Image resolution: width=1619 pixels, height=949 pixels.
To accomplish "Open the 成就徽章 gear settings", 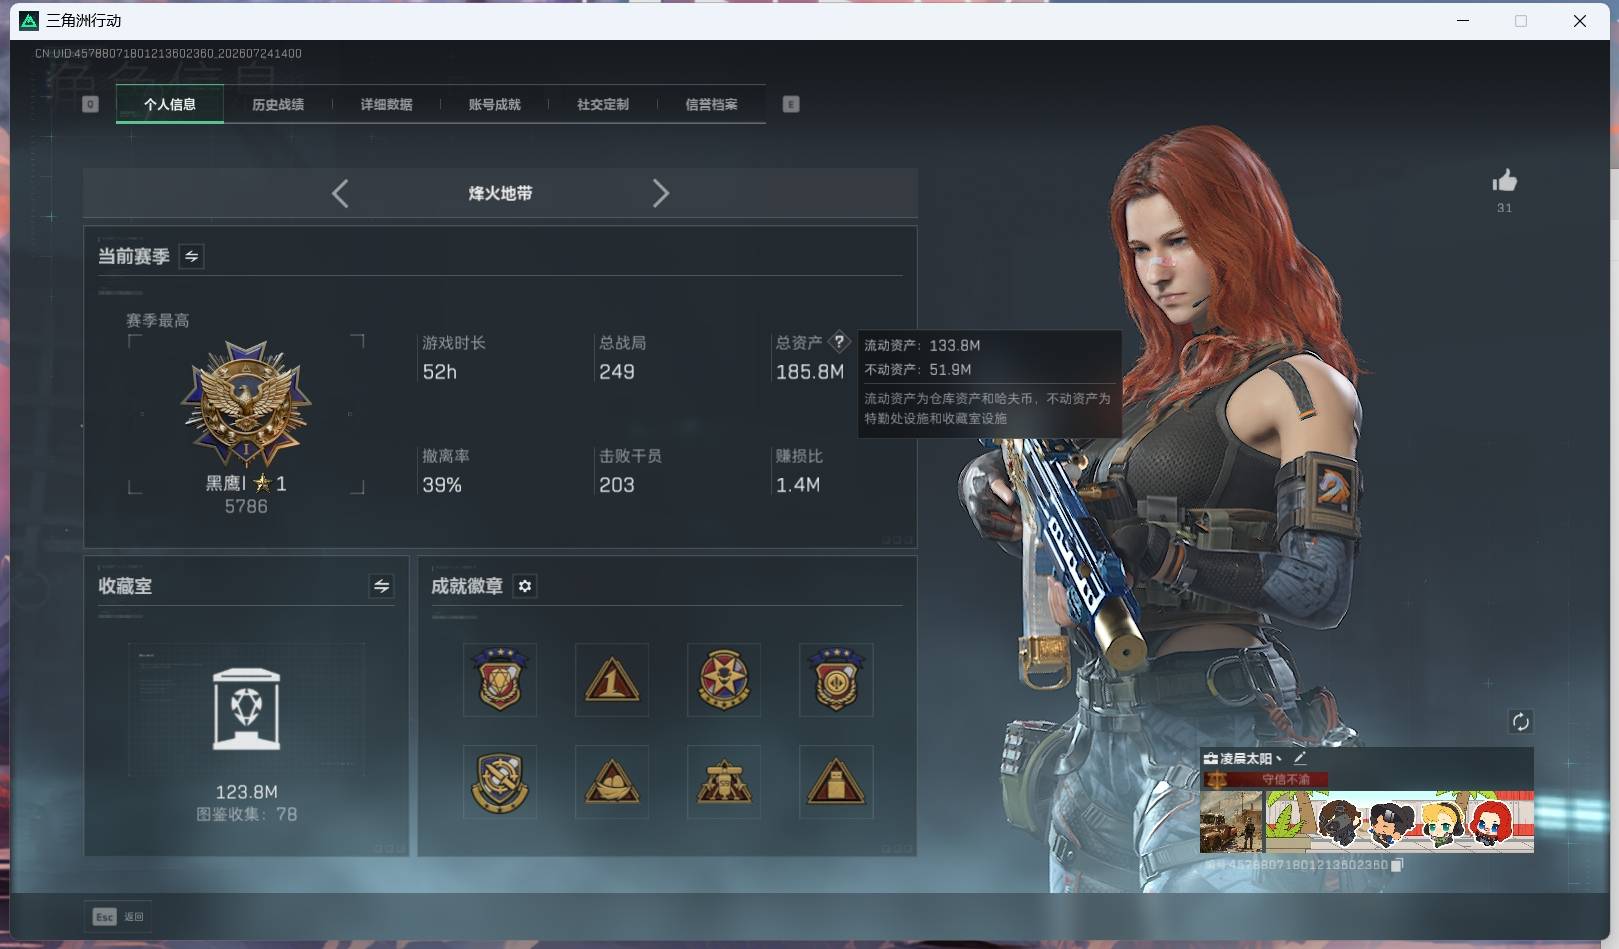I will coord(525,586).
